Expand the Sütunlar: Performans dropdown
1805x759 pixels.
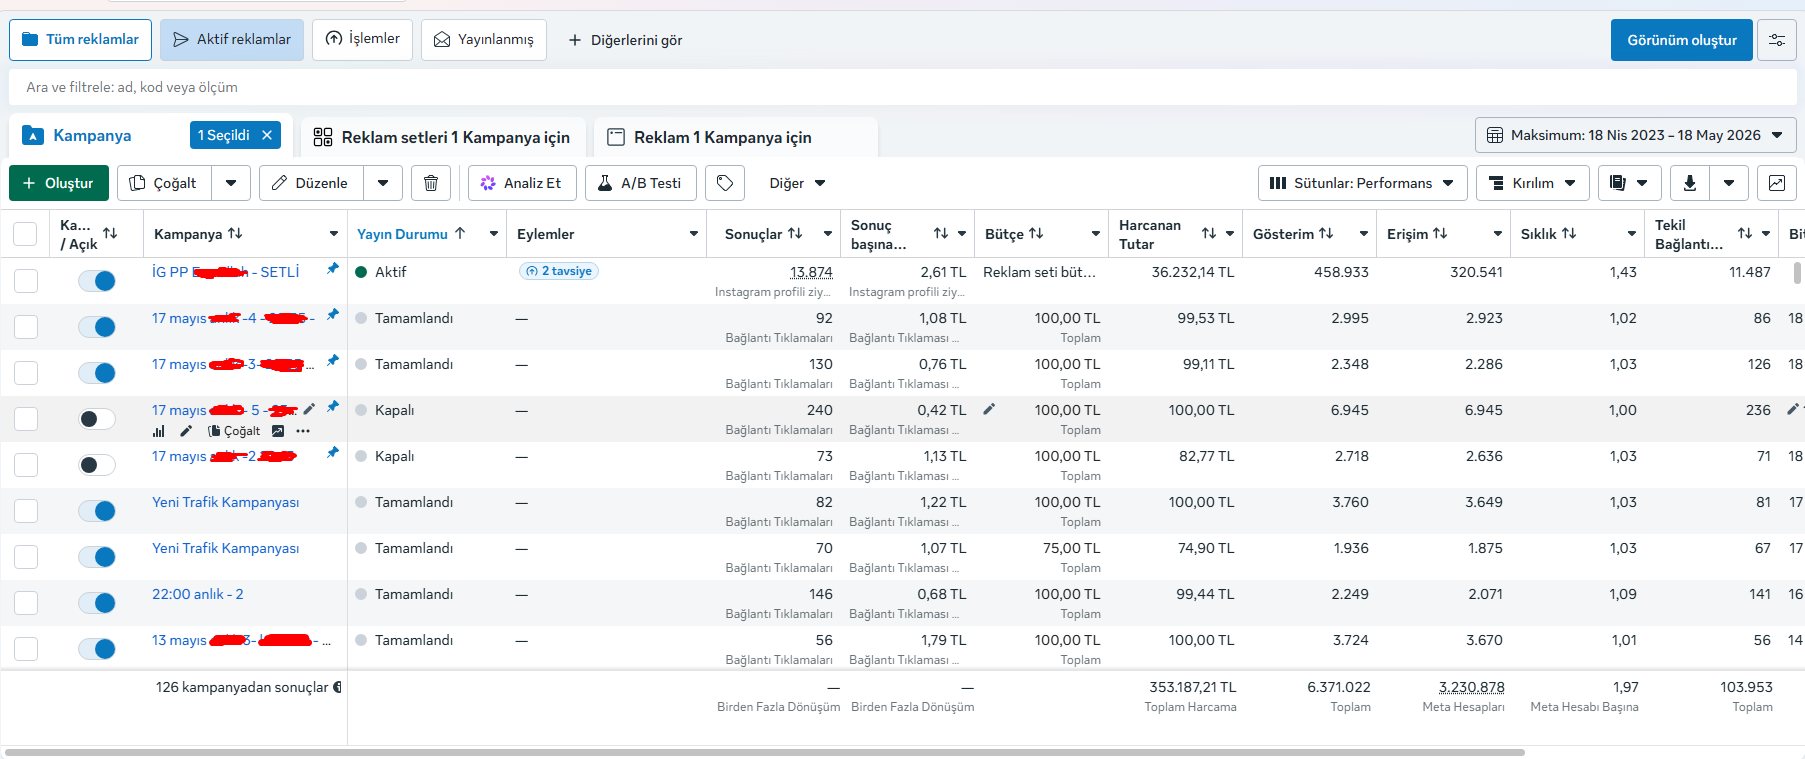point(1363,183)
